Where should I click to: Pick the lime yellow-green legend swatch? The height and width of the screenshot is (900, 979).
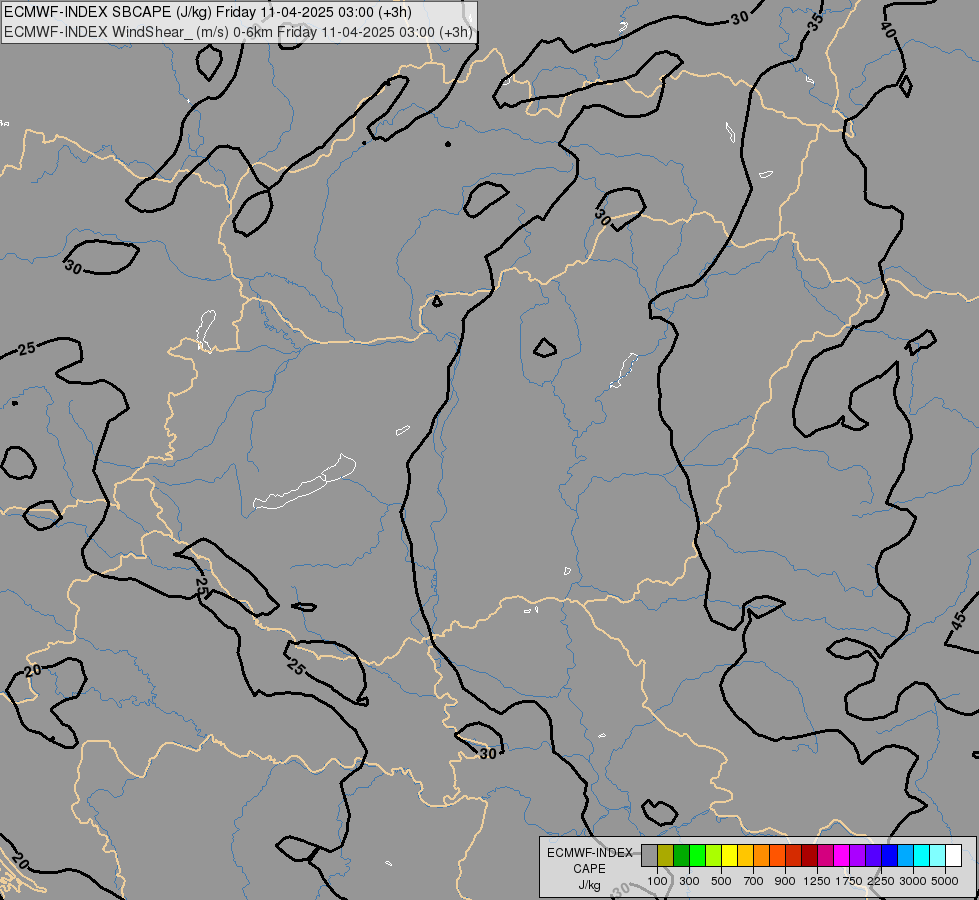(x=714, y=856)
